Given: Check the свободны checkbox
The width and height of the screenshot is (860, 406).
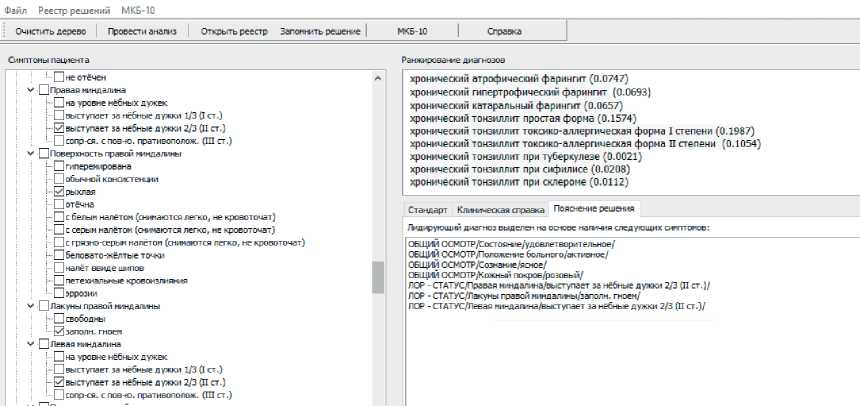Looking at the screenshot, I should click(59, 319).
